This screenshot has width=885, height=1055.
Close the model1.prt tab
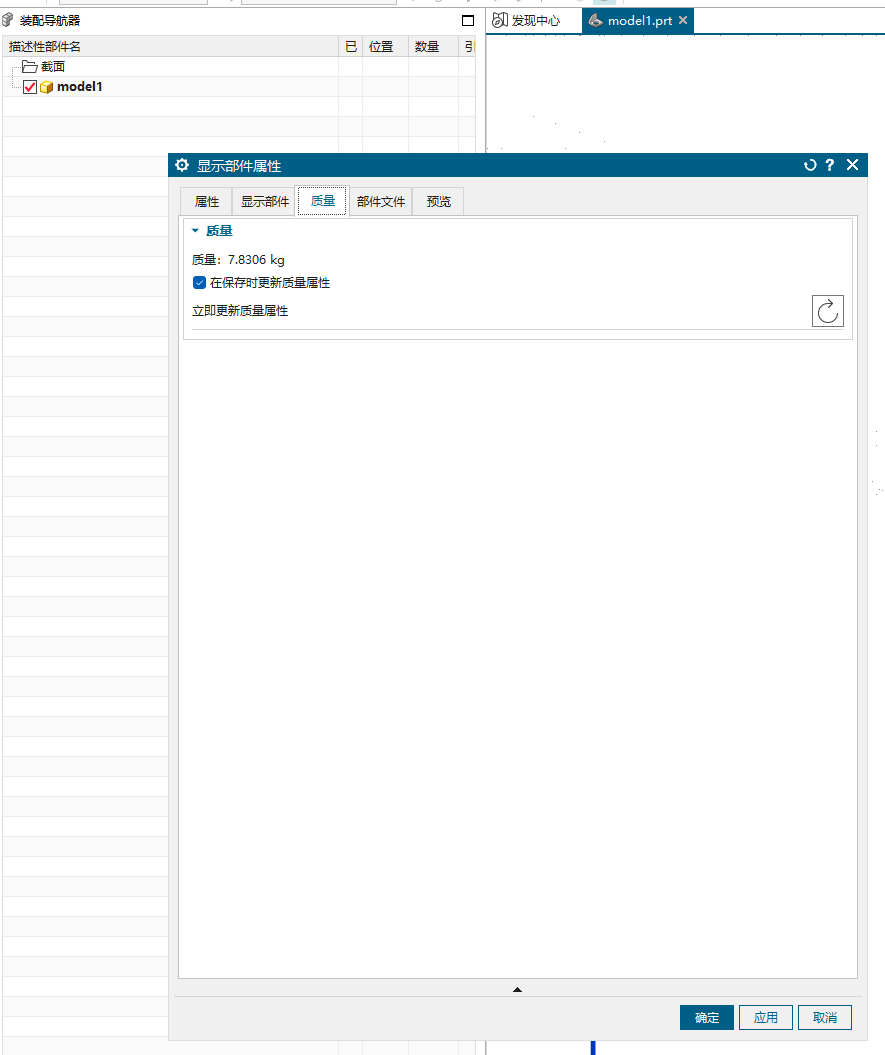(682, 20)
